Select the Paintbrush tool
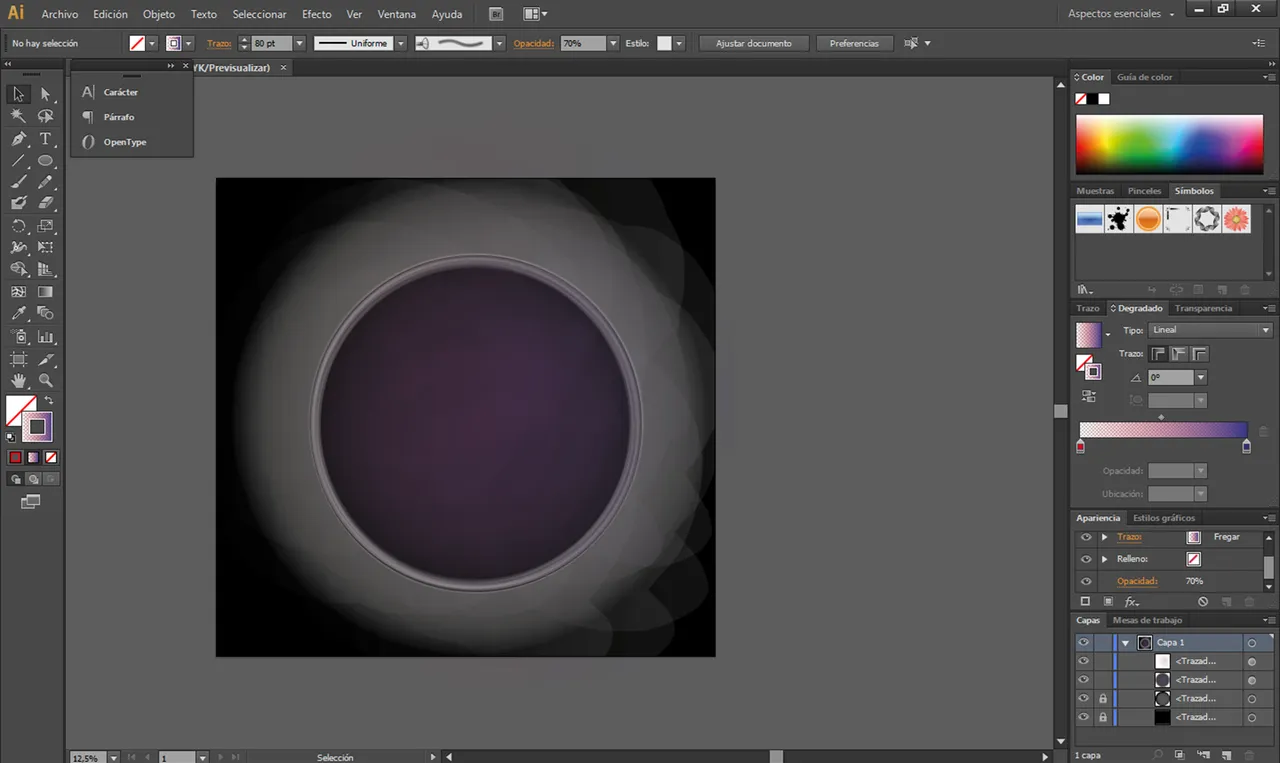Screen dimensions: 1280x763 tap(18, 182)
